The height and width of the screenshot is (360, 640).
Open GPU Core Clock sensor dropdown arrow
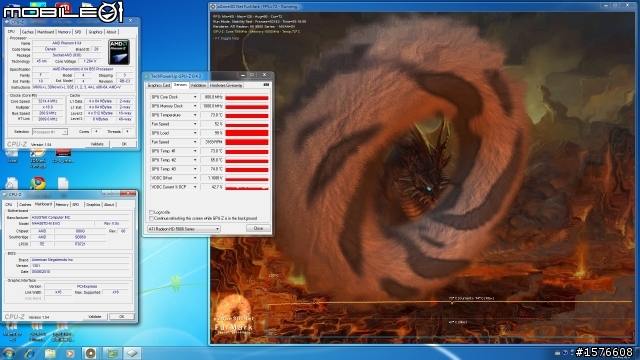pyautogui.click(x=195, y=97)
